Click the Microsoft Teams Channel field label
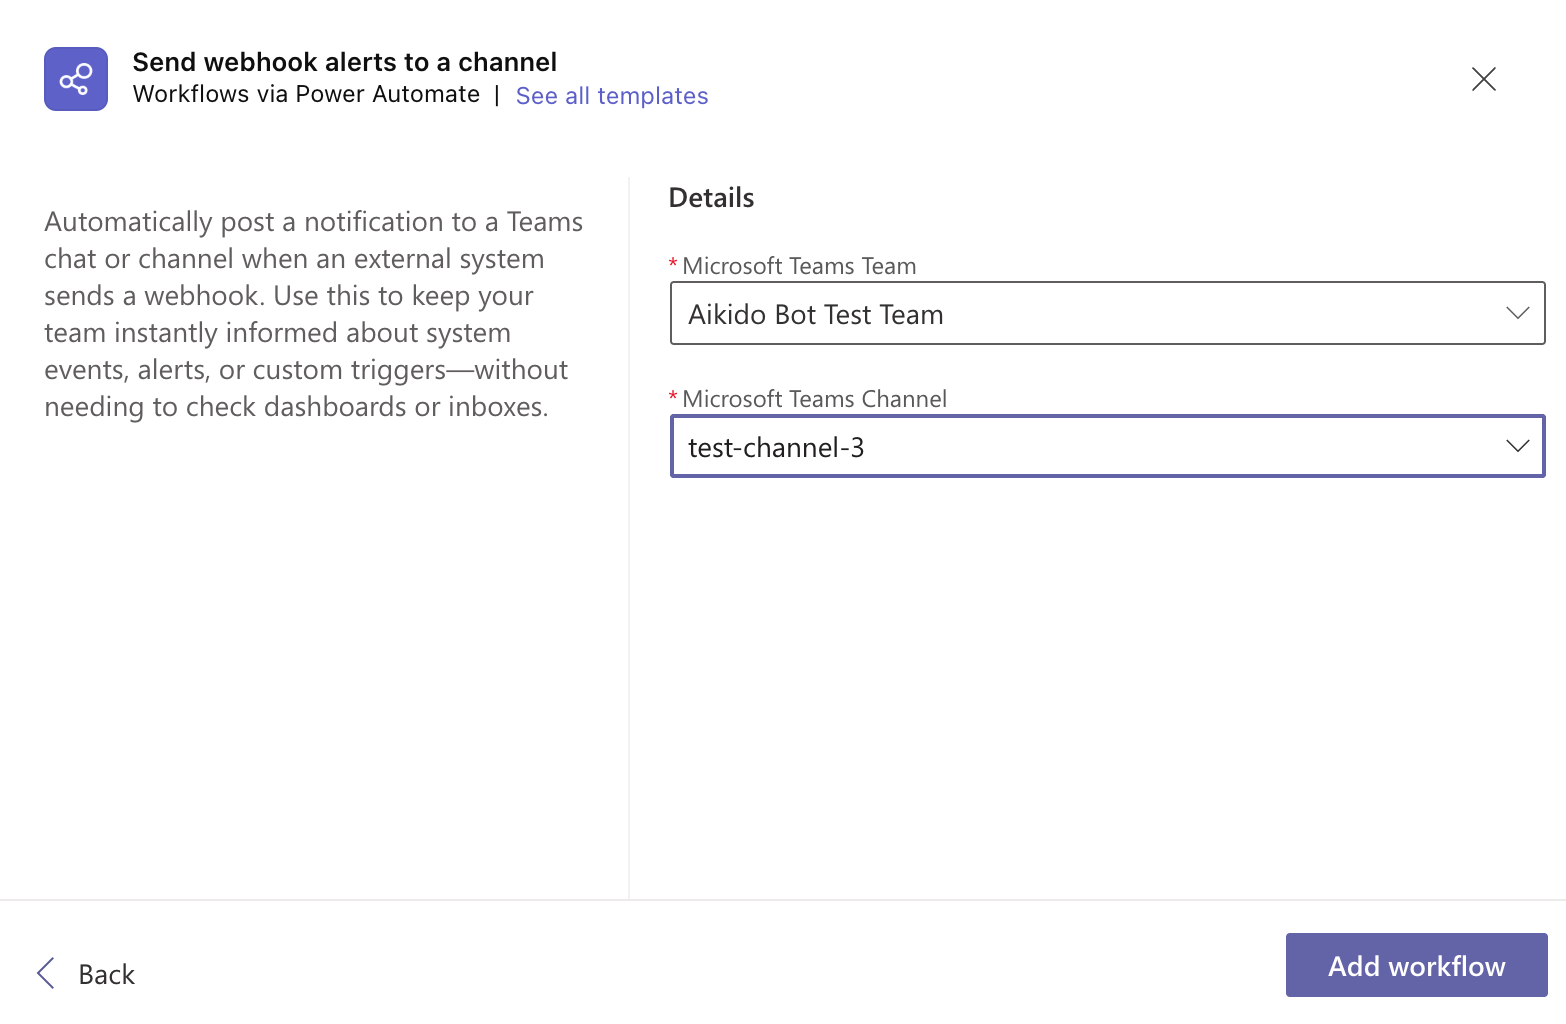The height and width of the screenshot is (1024, 1566). 814,399
